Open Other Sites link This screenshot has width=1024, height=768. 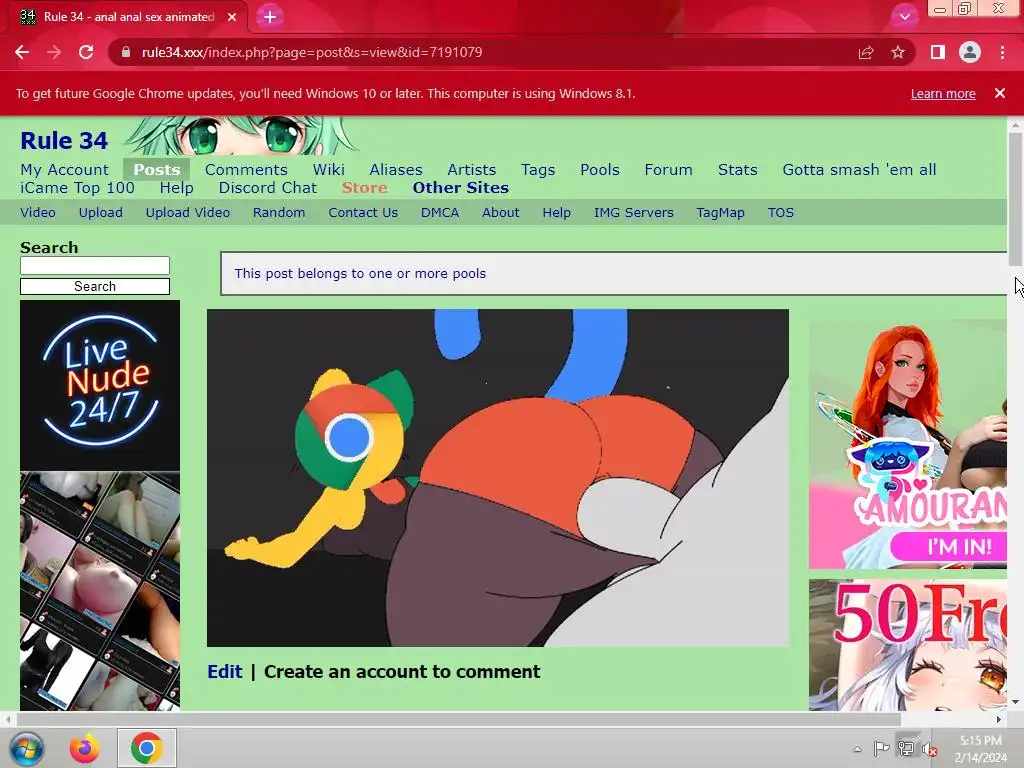tap(460, 188)
